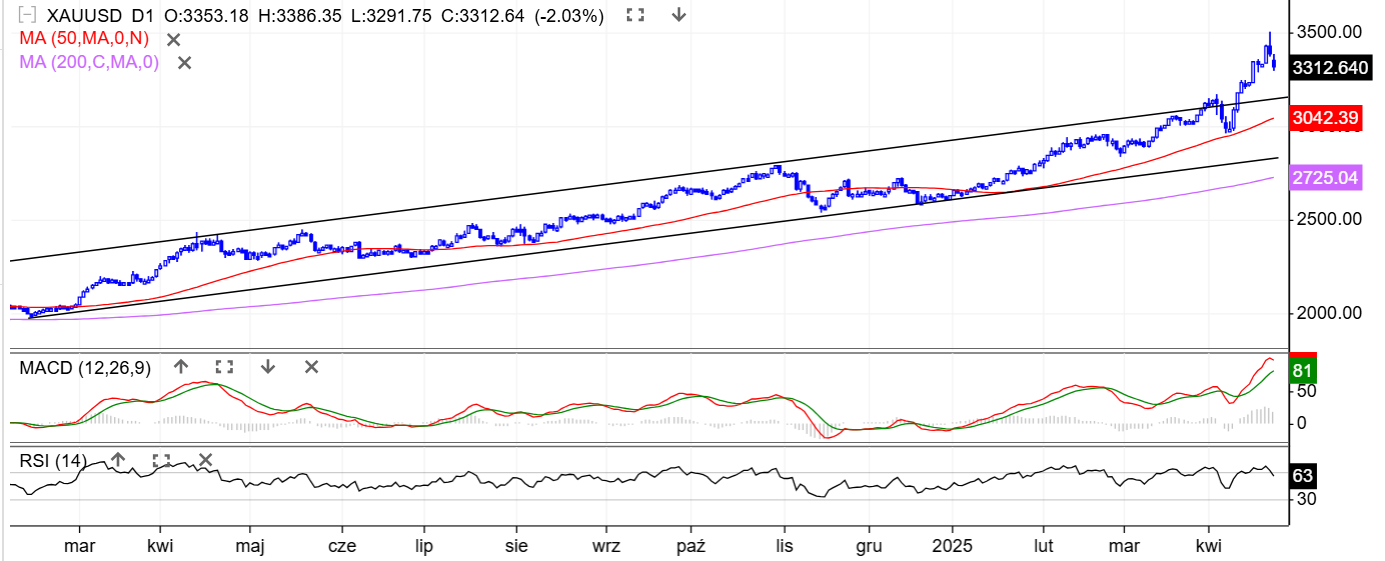The image size is (1385, 561).
Task: Click the current price tag 3312.640
Action: pyautogui.click(x=1329, y=68)
